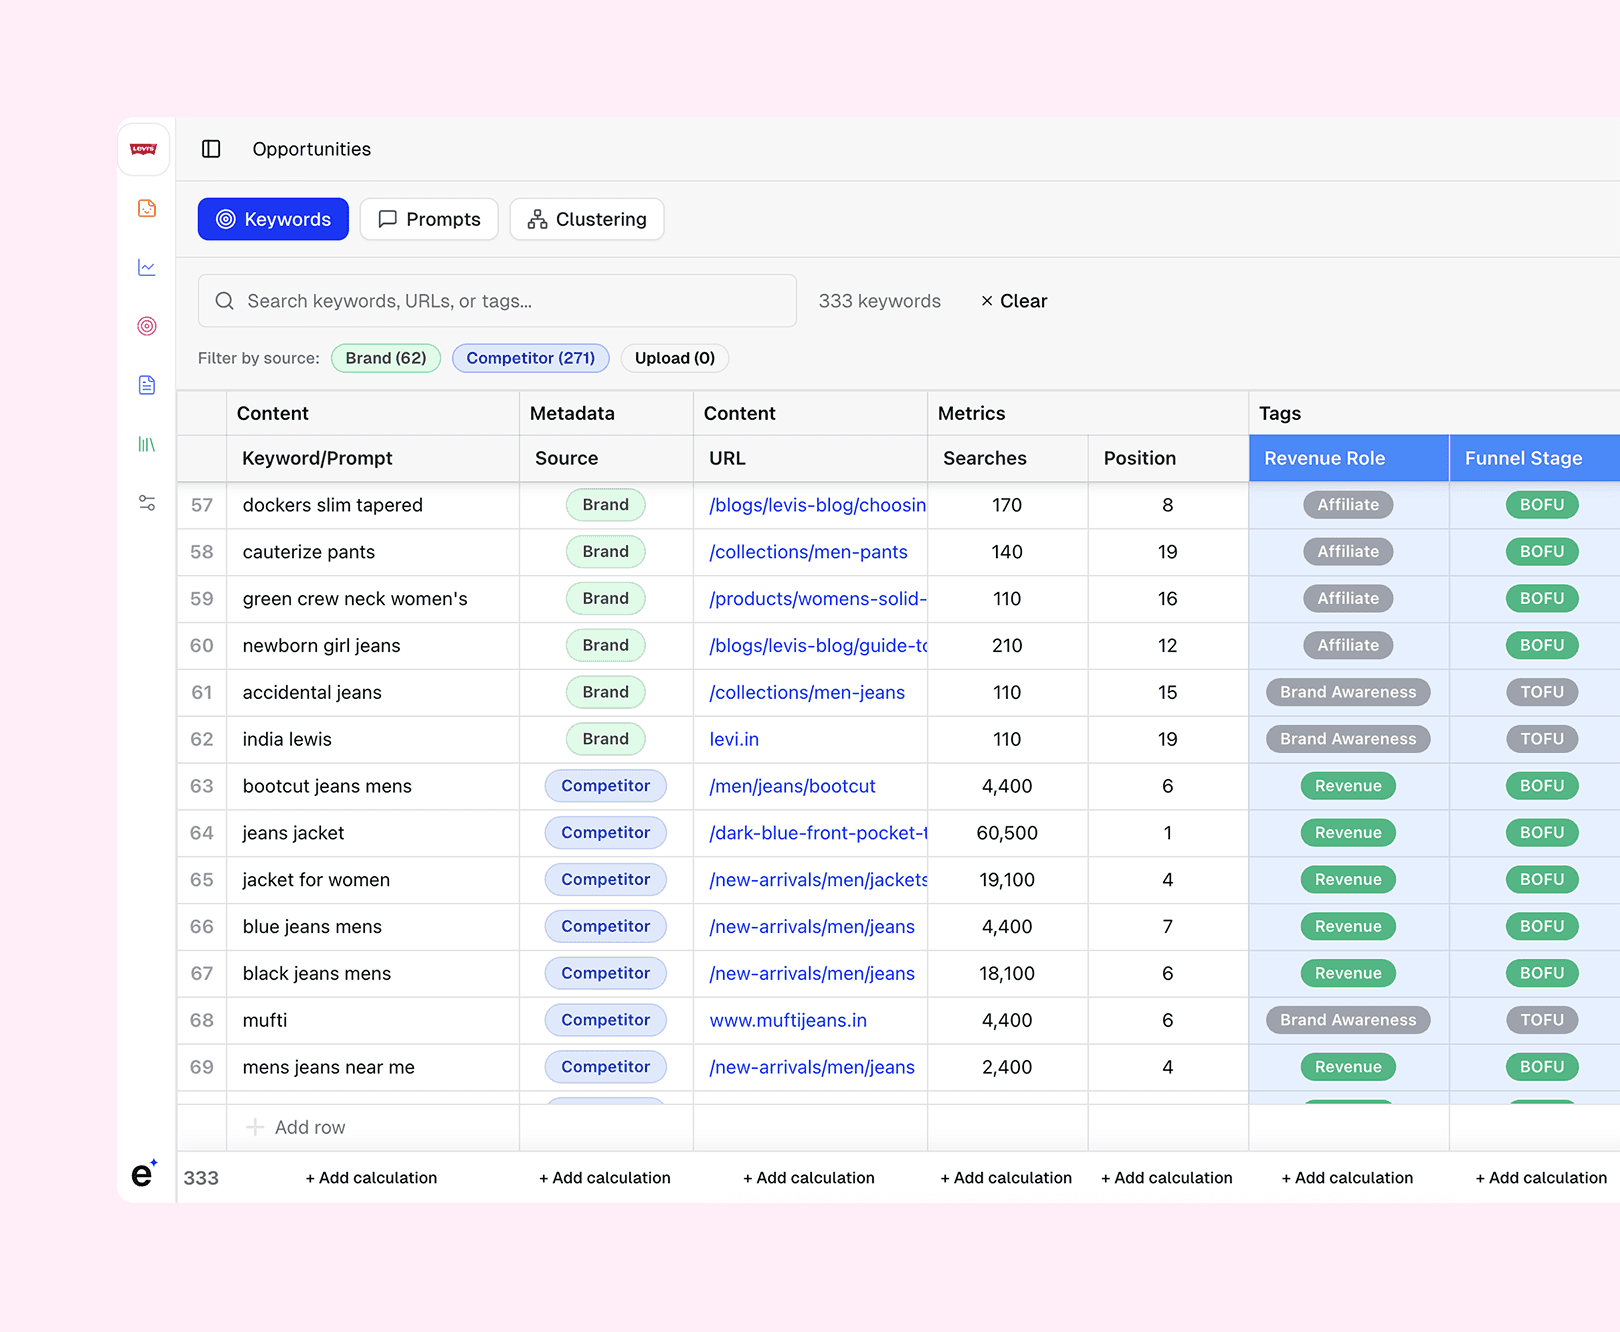Viewport: 1620px width, 1332px height.
Task: Clear the current filters
Action: click(1014, 301)
